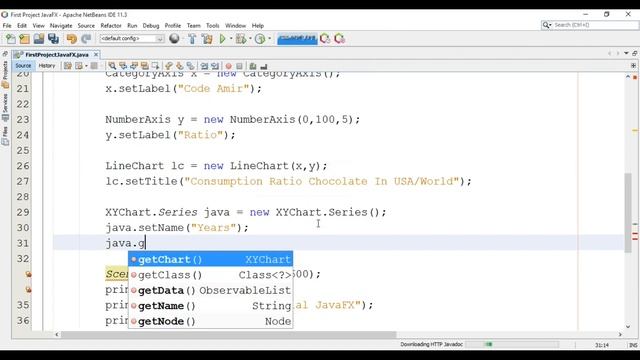The image size is (640, 360).
Task: Select getName() completion suggestion
Action: click(x=211, y=306)
